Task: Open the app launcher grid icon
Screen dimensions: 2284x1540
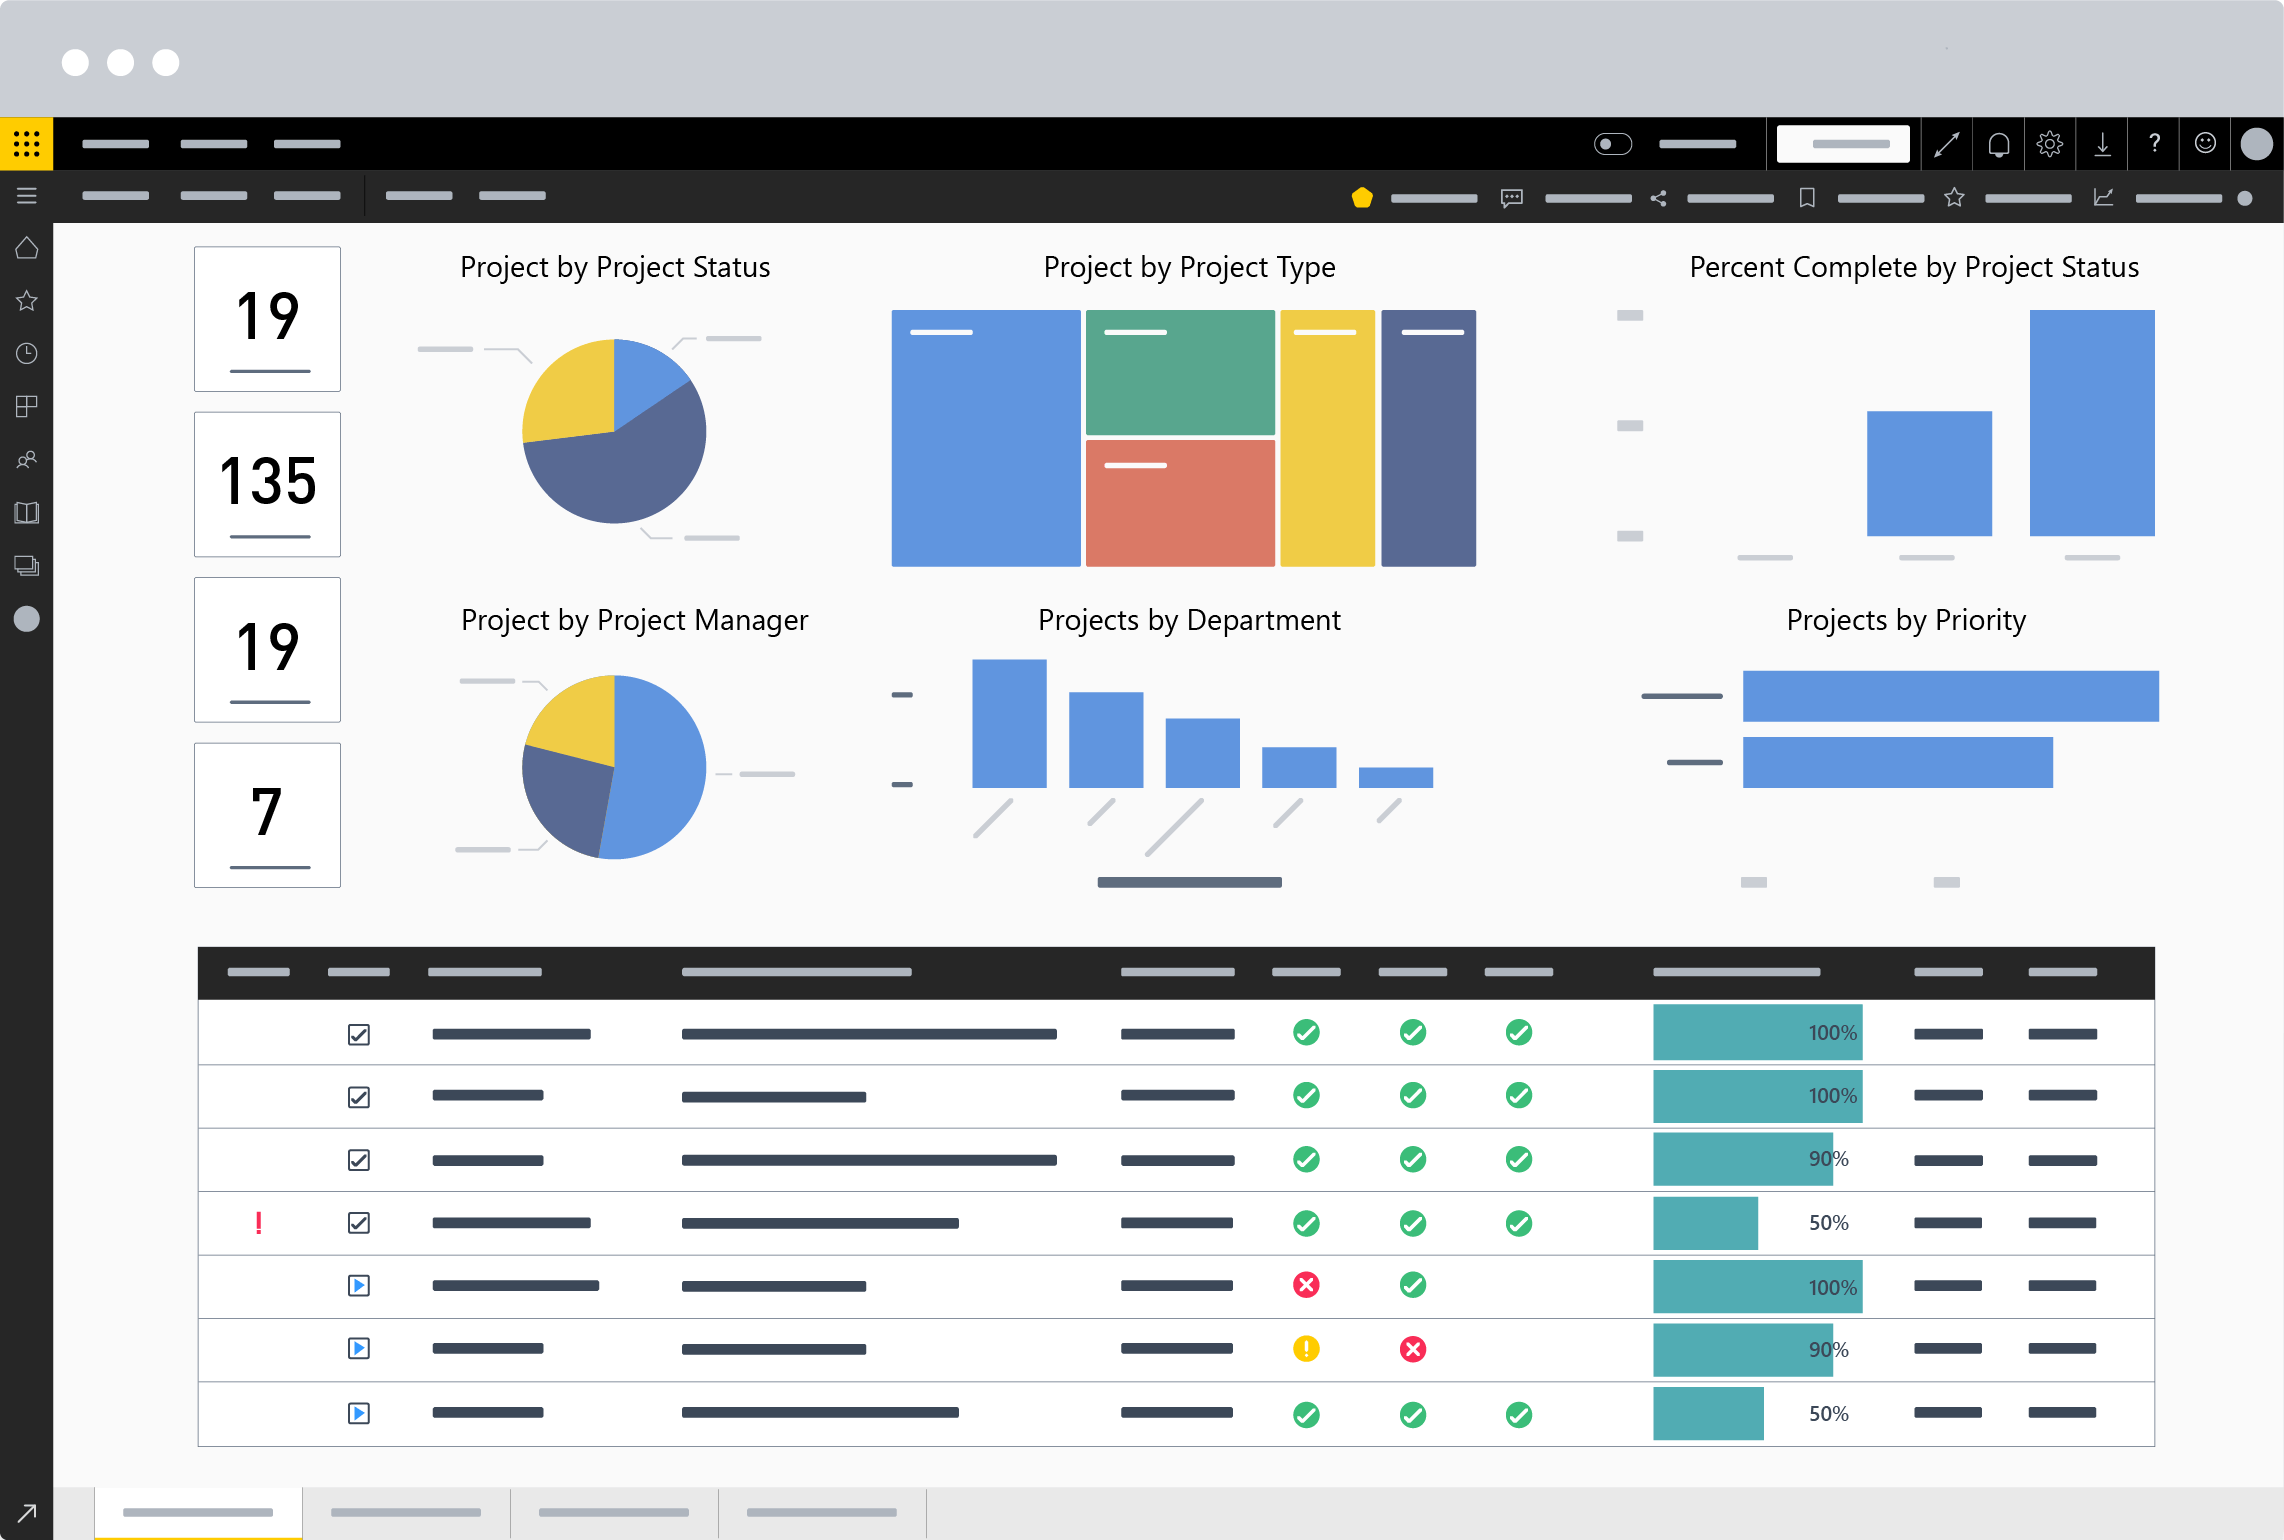Action: [x=27, y=144]
